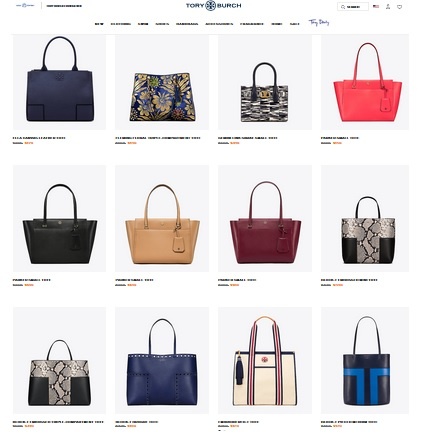Open the Tory Daily script link

coord(319,23)
